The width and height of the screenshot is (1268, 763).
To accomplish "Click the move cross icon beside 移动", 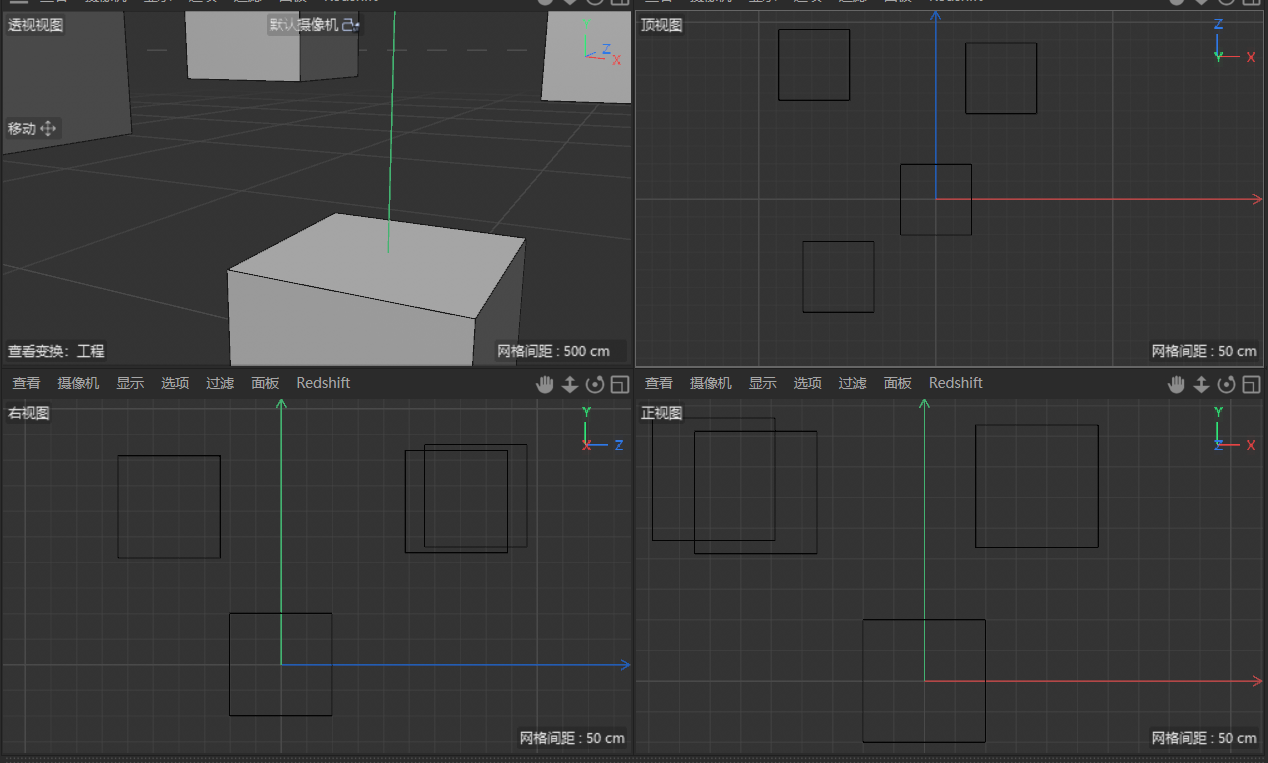I will (x=49, y=129).
